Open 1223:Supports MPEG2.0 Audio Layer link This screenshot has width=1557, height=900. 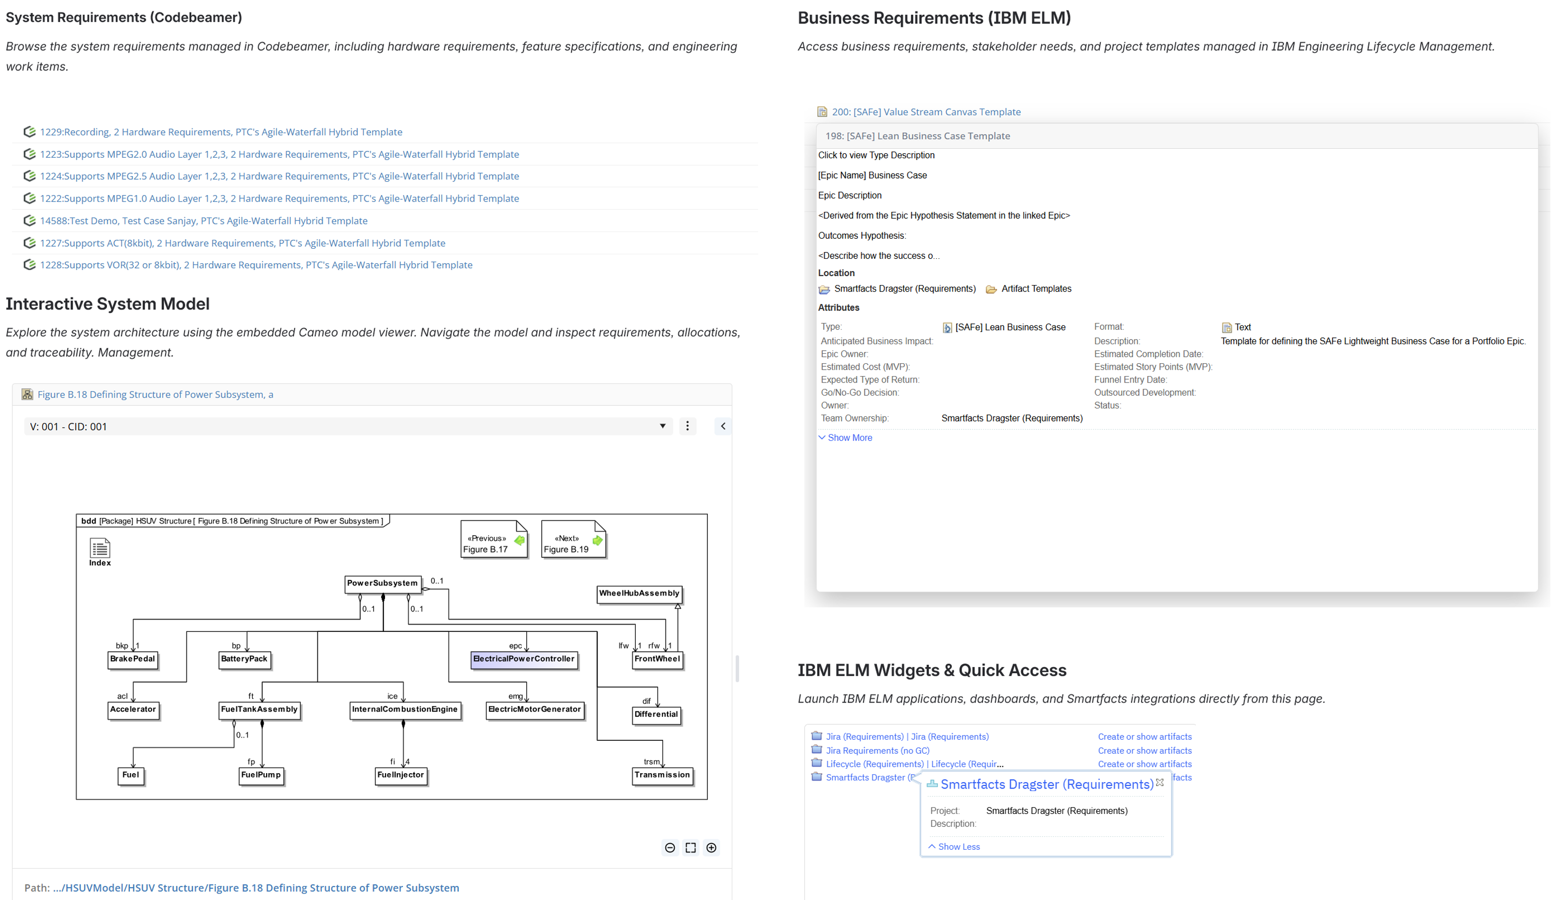[x=279, y=154]
